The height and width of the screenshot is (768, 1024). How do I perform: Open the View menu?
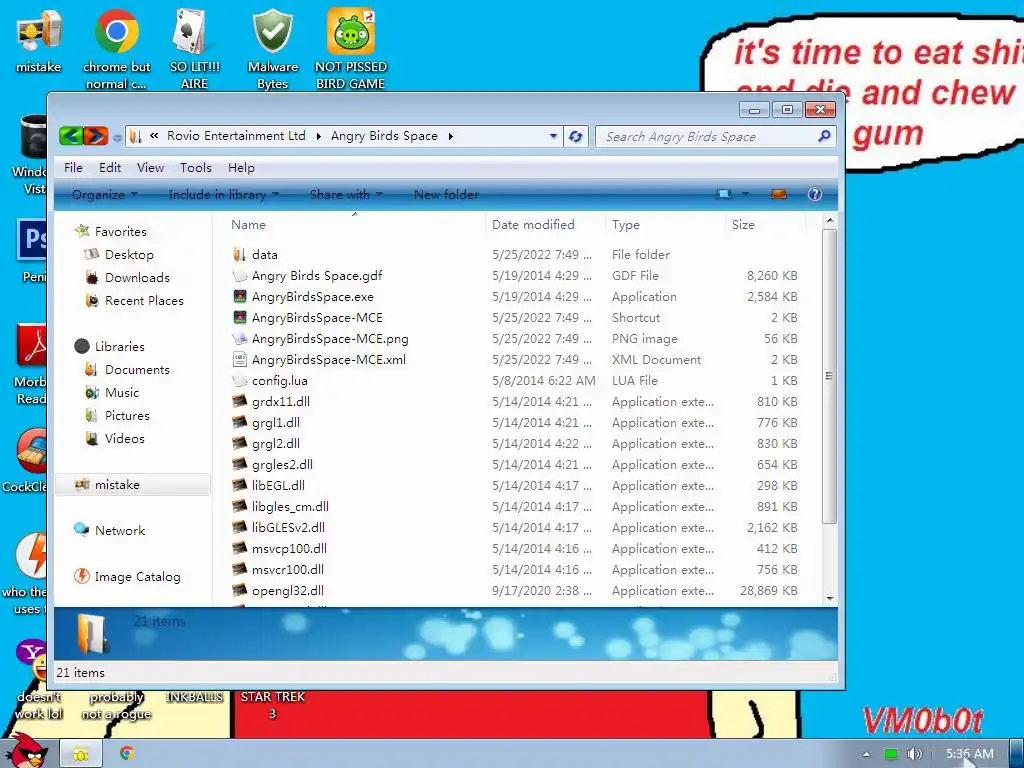coord(150,168)
